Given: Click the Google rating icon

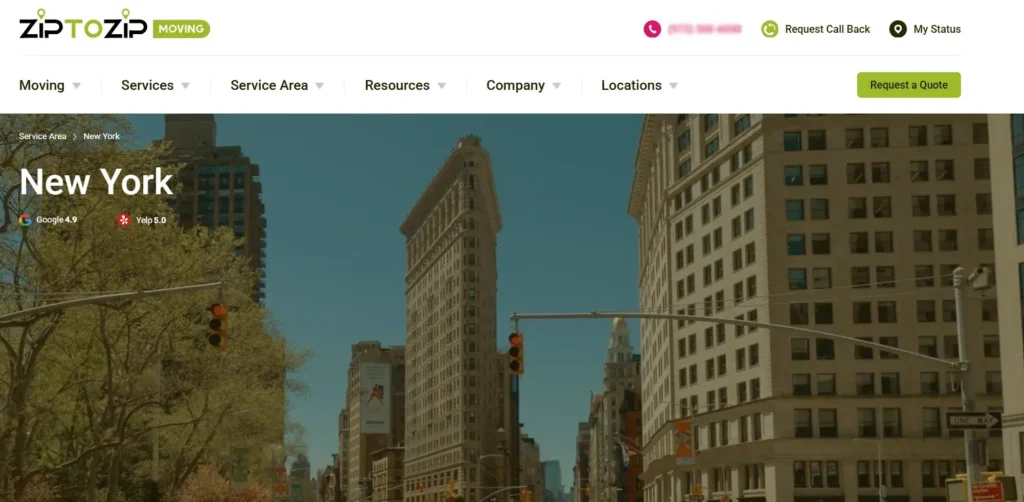Looking at the screenshot, I should pos(25,220).
